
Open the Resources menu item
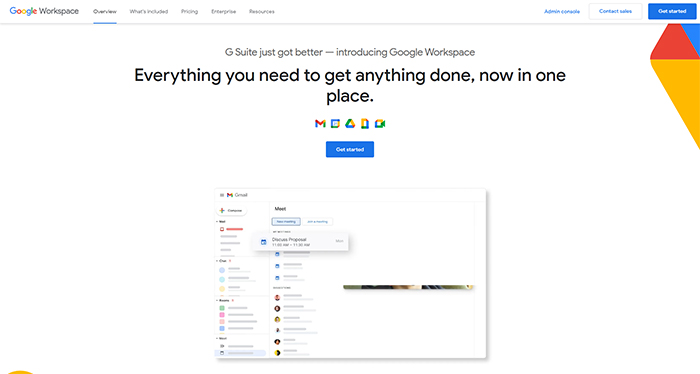click(x=262, y=12)
